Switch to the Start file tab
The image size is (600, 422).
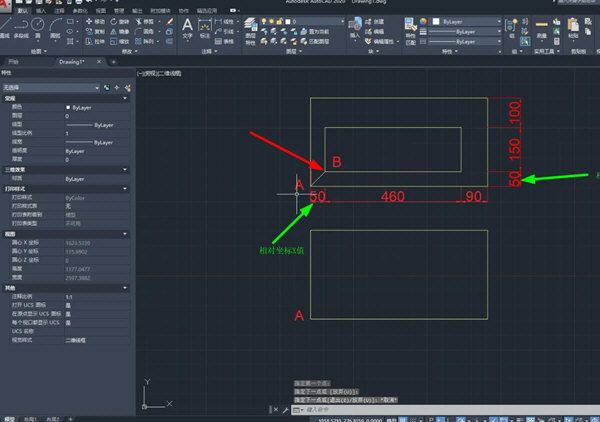[x=13, y=62]
